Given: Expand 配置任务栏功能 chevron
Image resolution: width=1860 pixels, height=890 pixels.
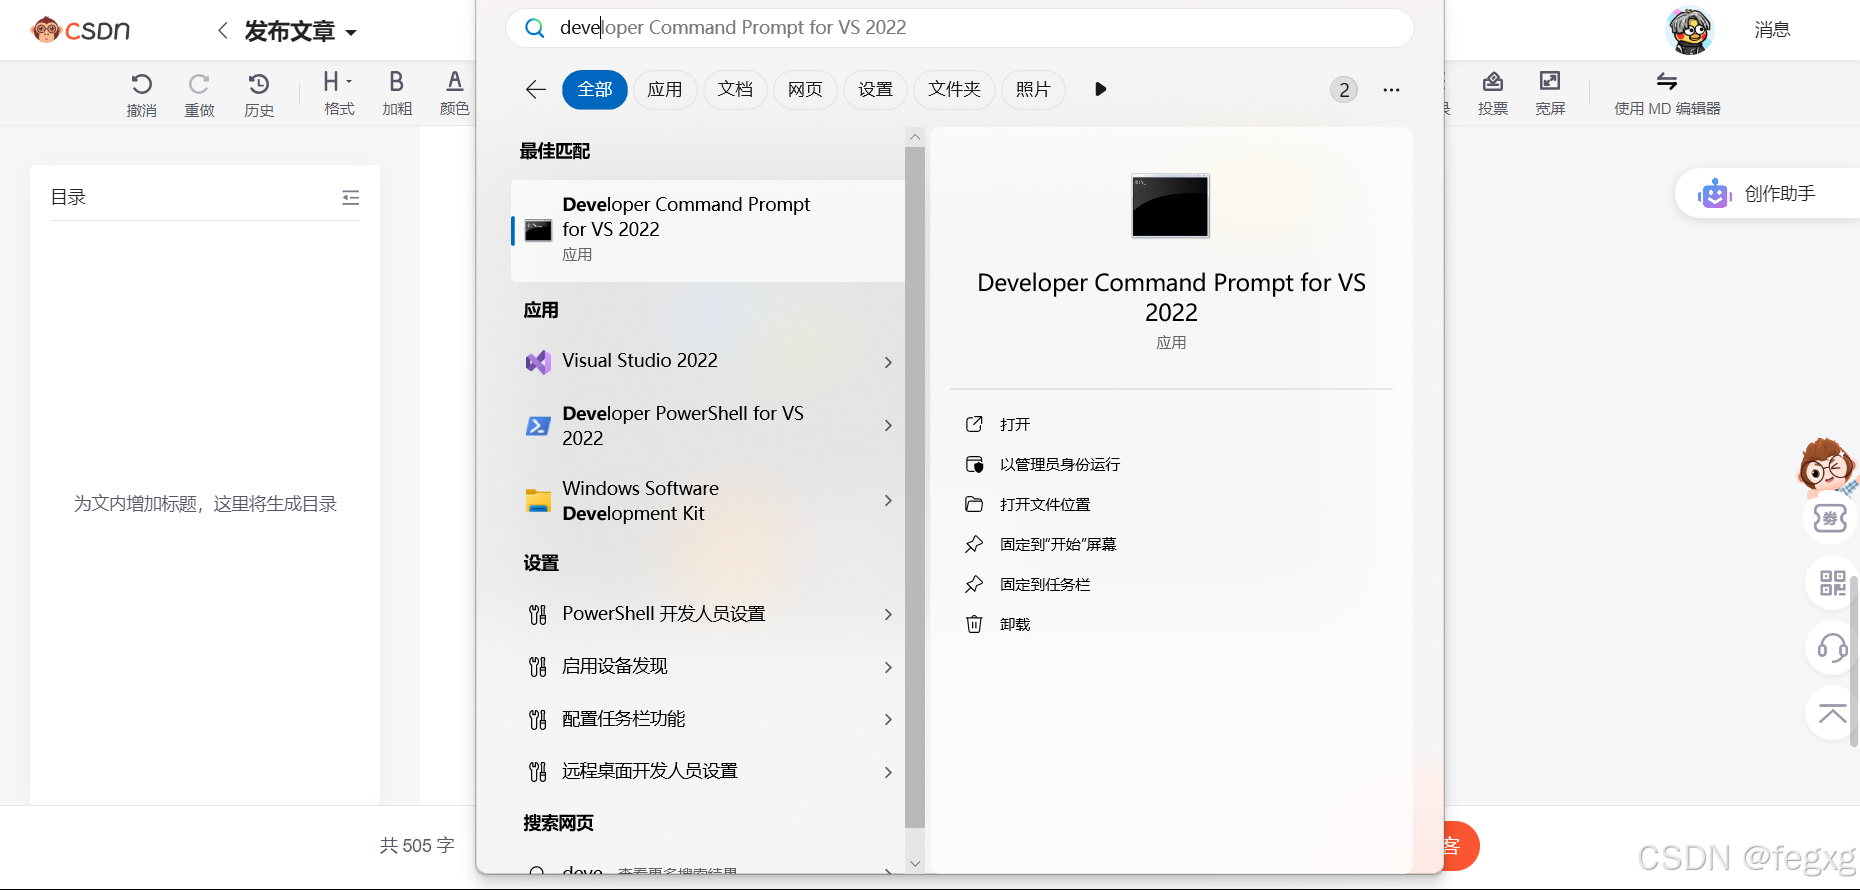Looking at the screenshot, I should pyautogui.click(x=888, y=720).
